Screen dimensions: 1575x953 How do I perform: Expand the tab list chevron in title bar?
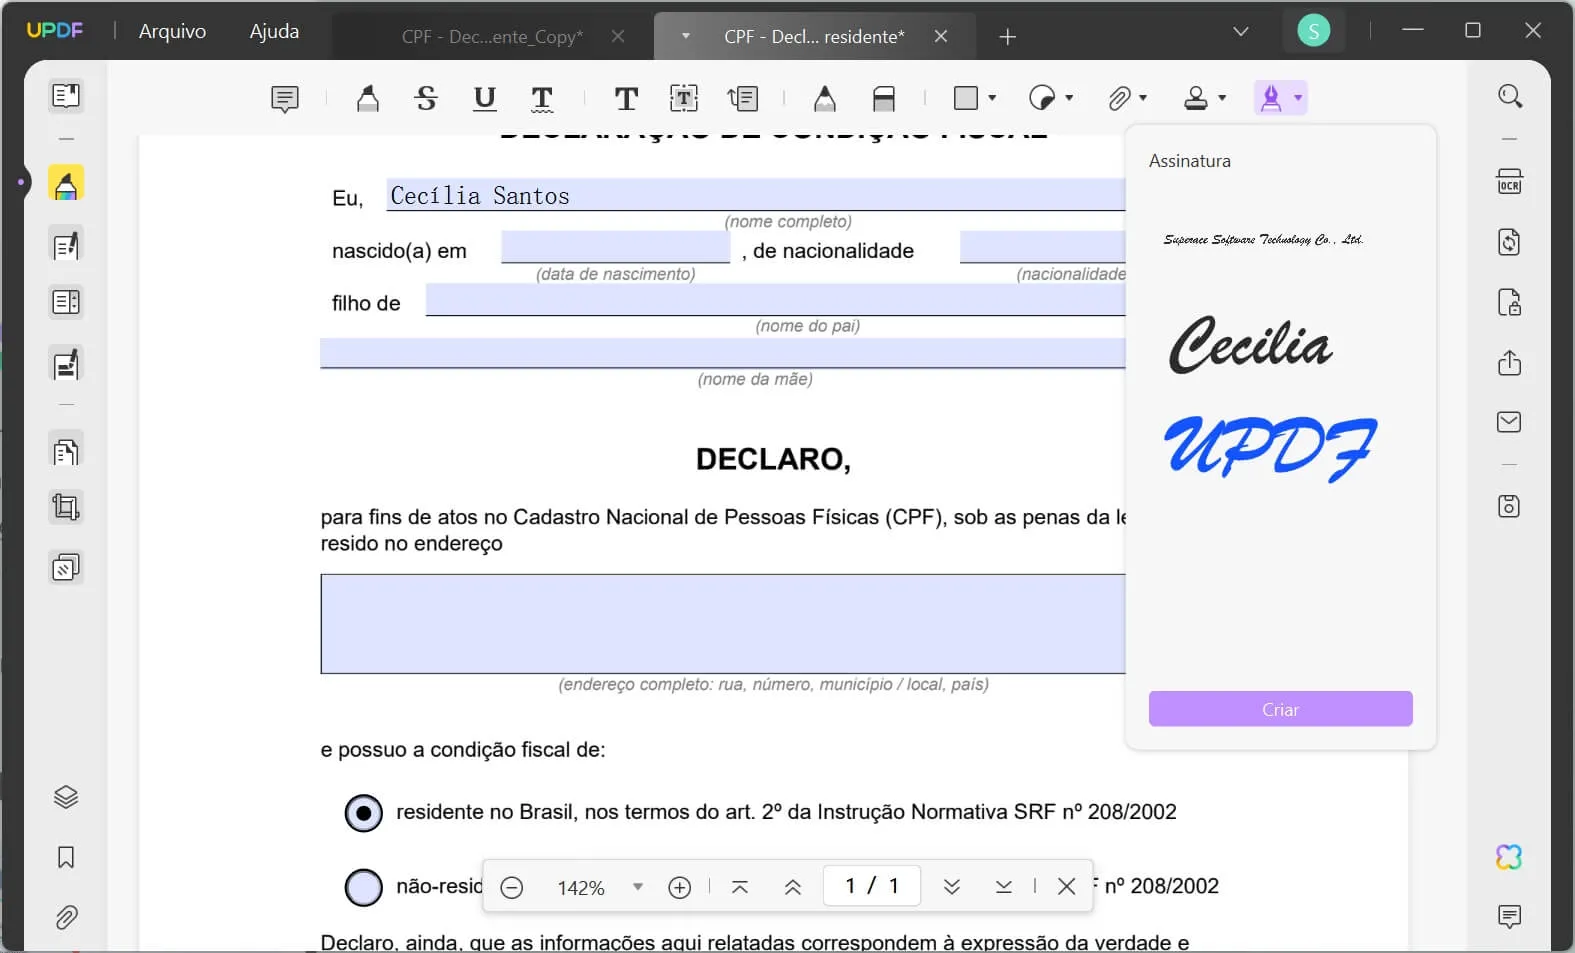pyautogui.click(x=1241, y=32)
